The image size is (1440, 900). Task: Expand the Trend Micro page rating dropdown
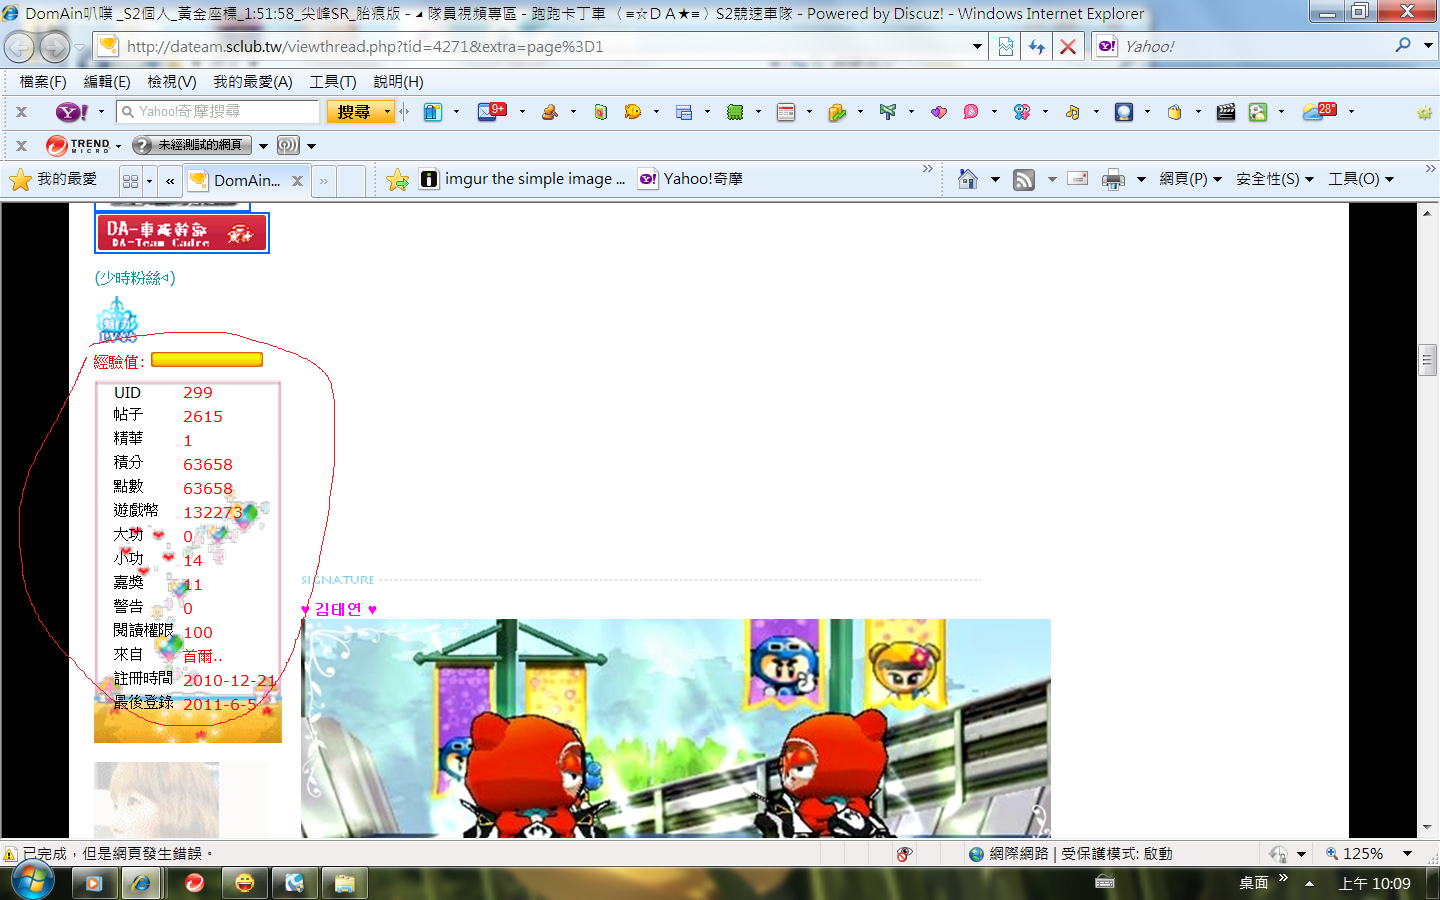tap(263, 146)
